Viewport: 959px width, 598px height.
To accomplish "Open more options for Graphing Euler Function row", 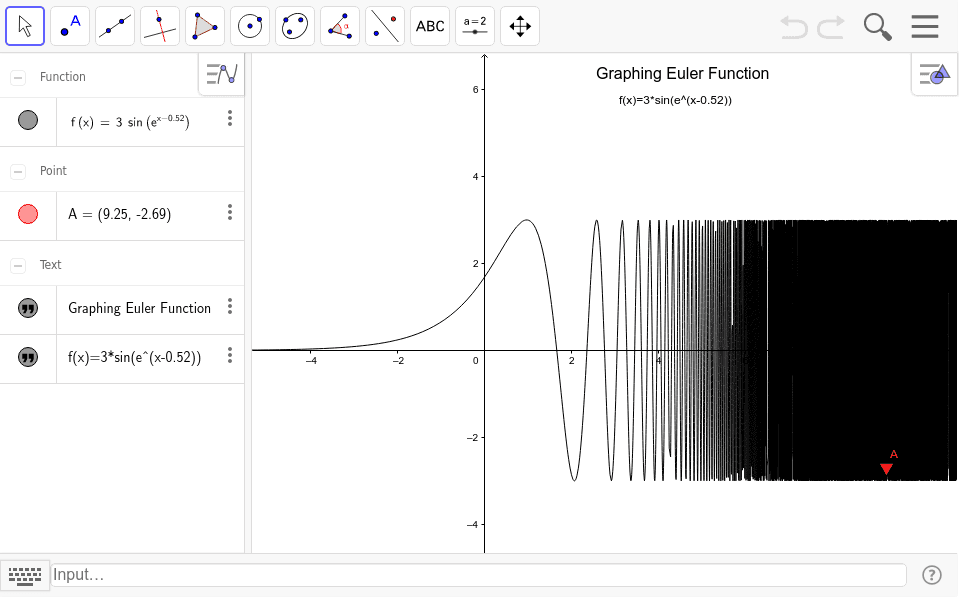I will pyautogui.click(x=230, y=306).
